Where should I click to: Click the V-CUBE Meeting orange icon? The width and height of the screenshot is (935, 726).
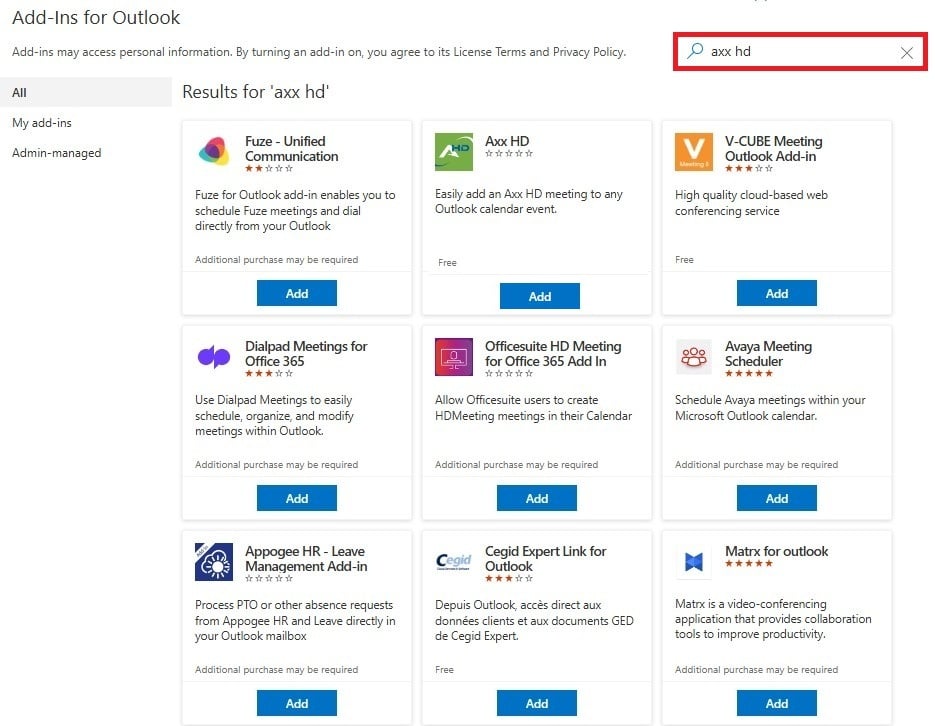click(x=694, y=151)
